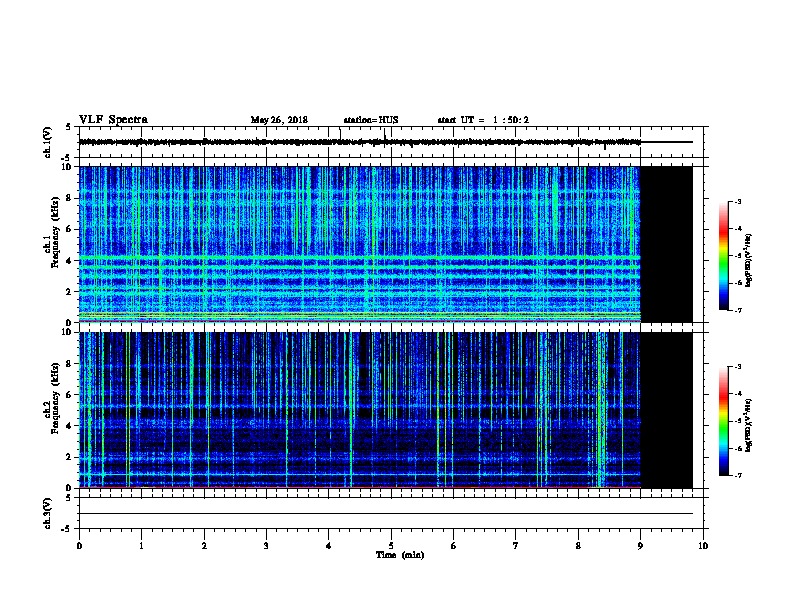Click time axis tick label "5"
Viewport: 792px width, 612px height.
[x=391, y=546]
